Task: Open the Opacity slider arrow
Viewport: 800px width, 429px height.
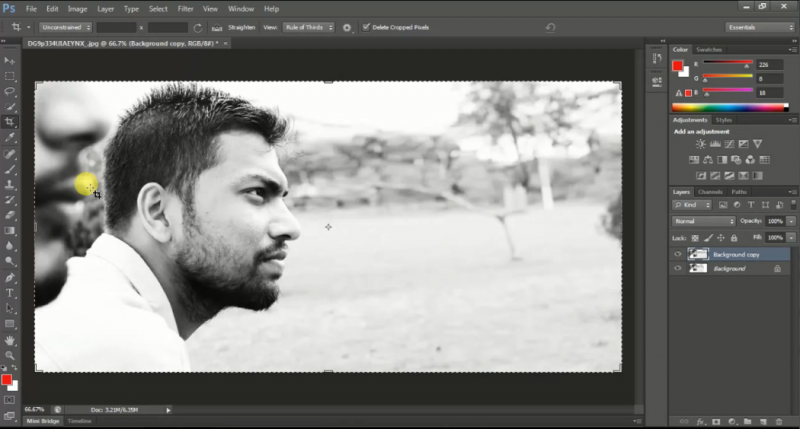Action: [791, 221]
